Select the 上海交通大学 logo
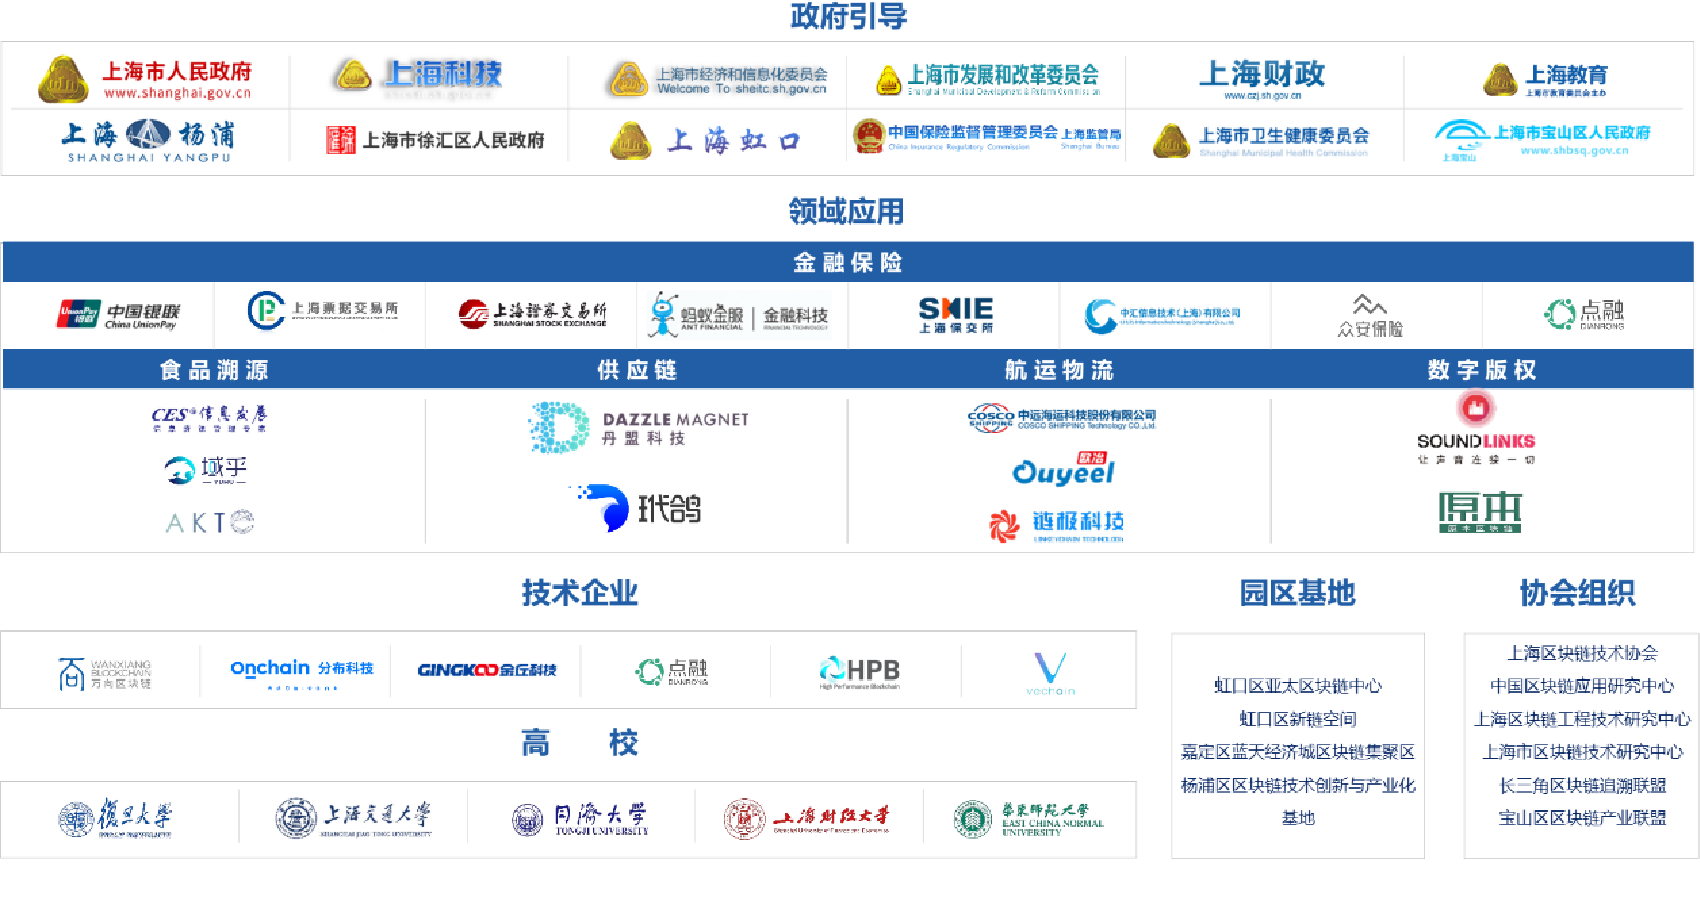Screen dimensions: 1700x900 (354, 818)
